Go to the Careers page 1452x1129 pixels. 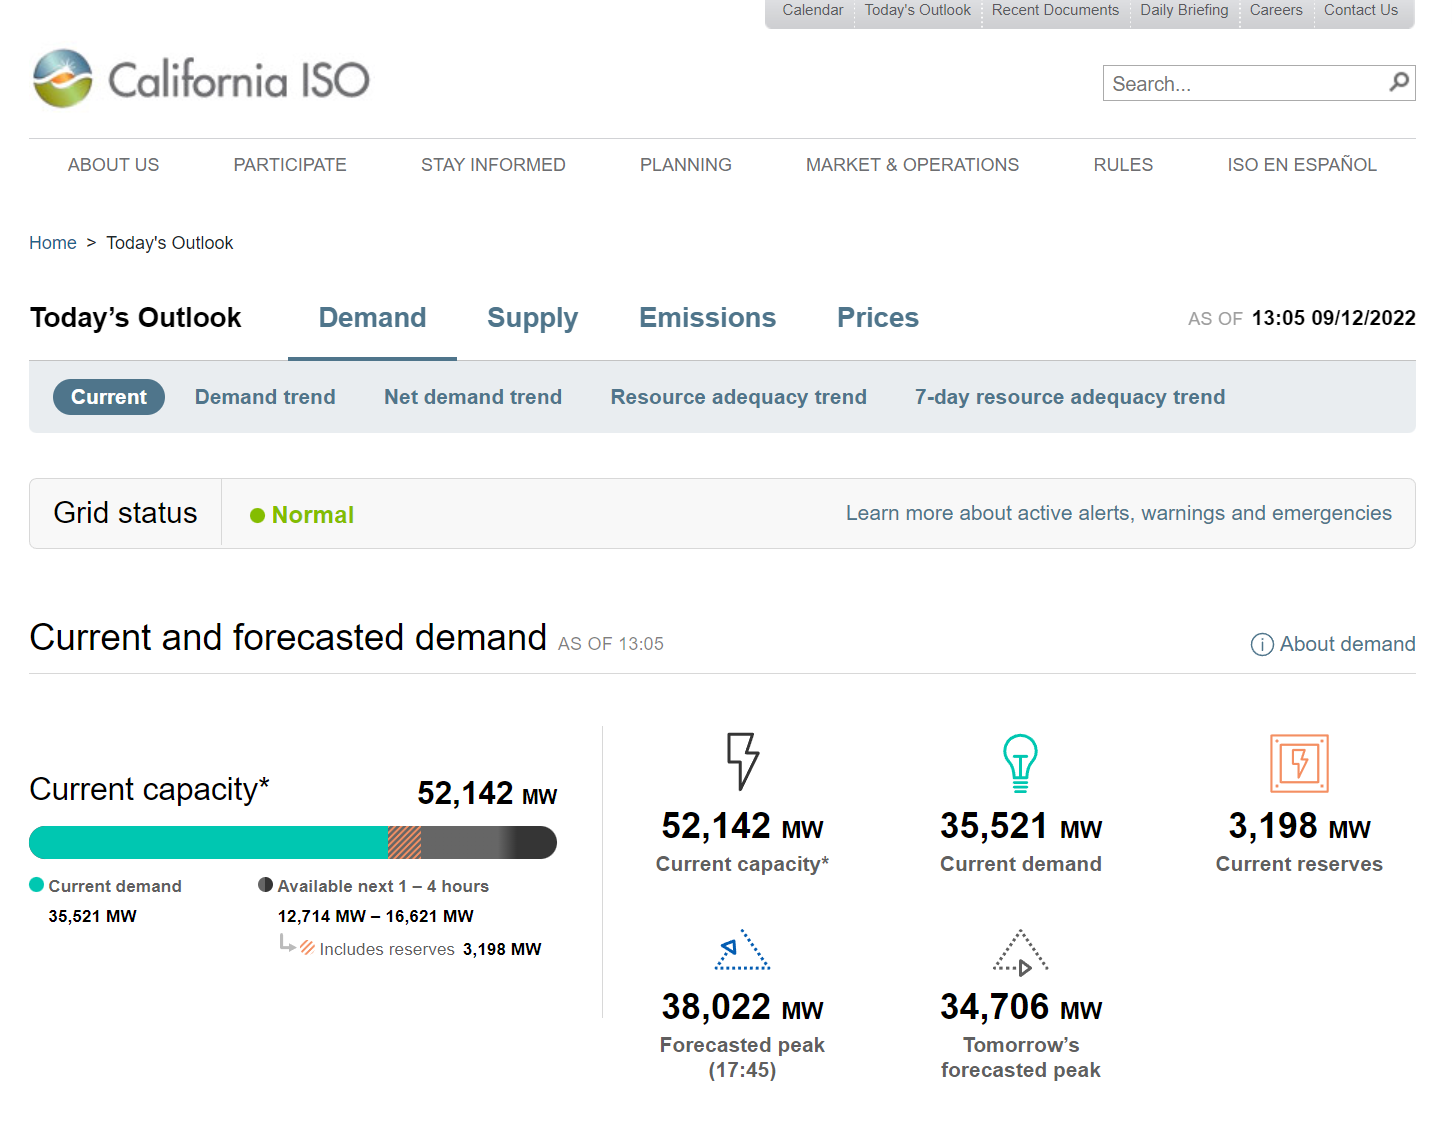coord(1276,10)
